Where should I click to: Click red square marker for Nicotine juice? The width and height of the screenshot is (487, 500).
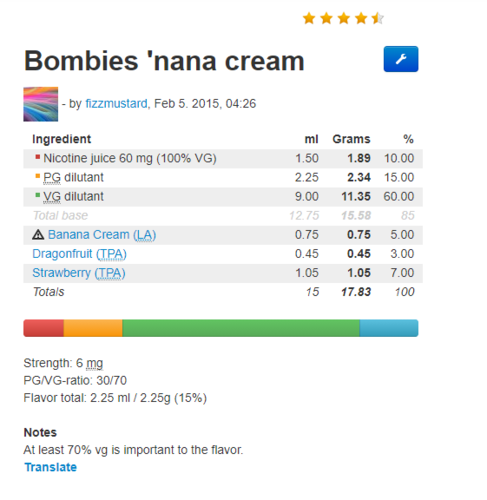click(38, 156)
